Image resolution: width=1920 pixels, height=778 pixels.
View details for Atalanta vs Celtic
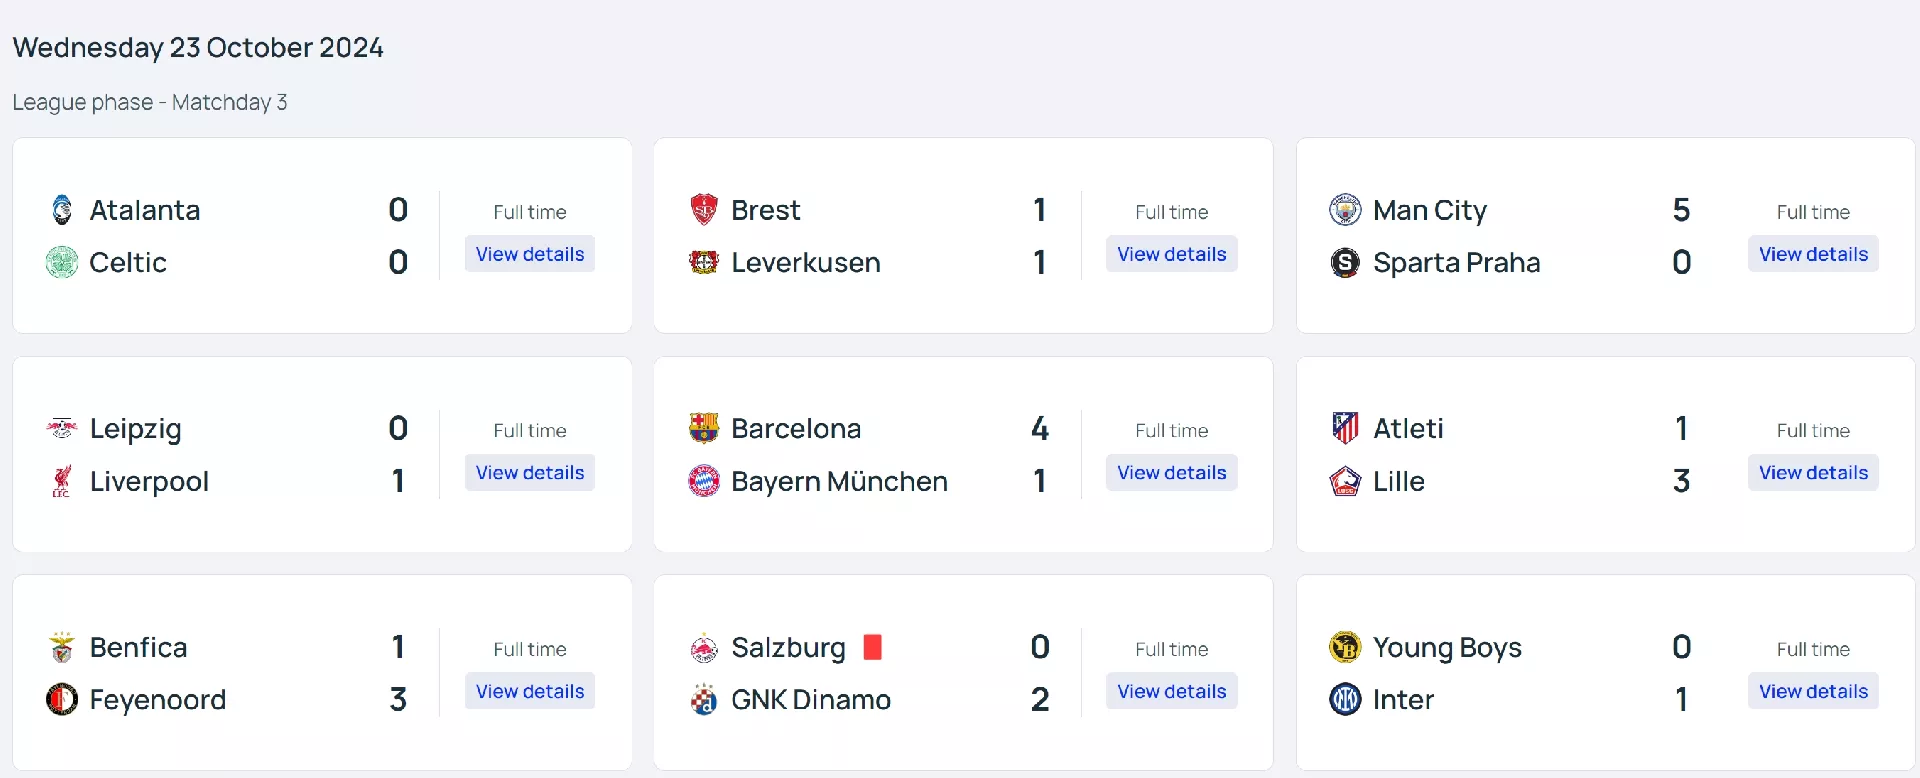[530, 254]
